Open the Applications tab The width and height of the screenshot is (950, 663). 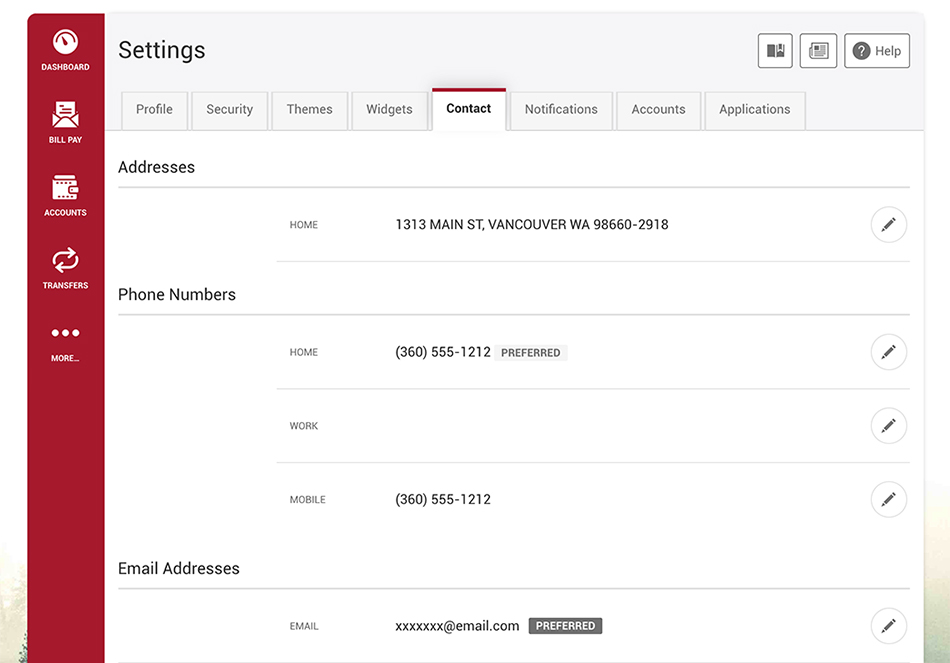[x=755, y=110]
